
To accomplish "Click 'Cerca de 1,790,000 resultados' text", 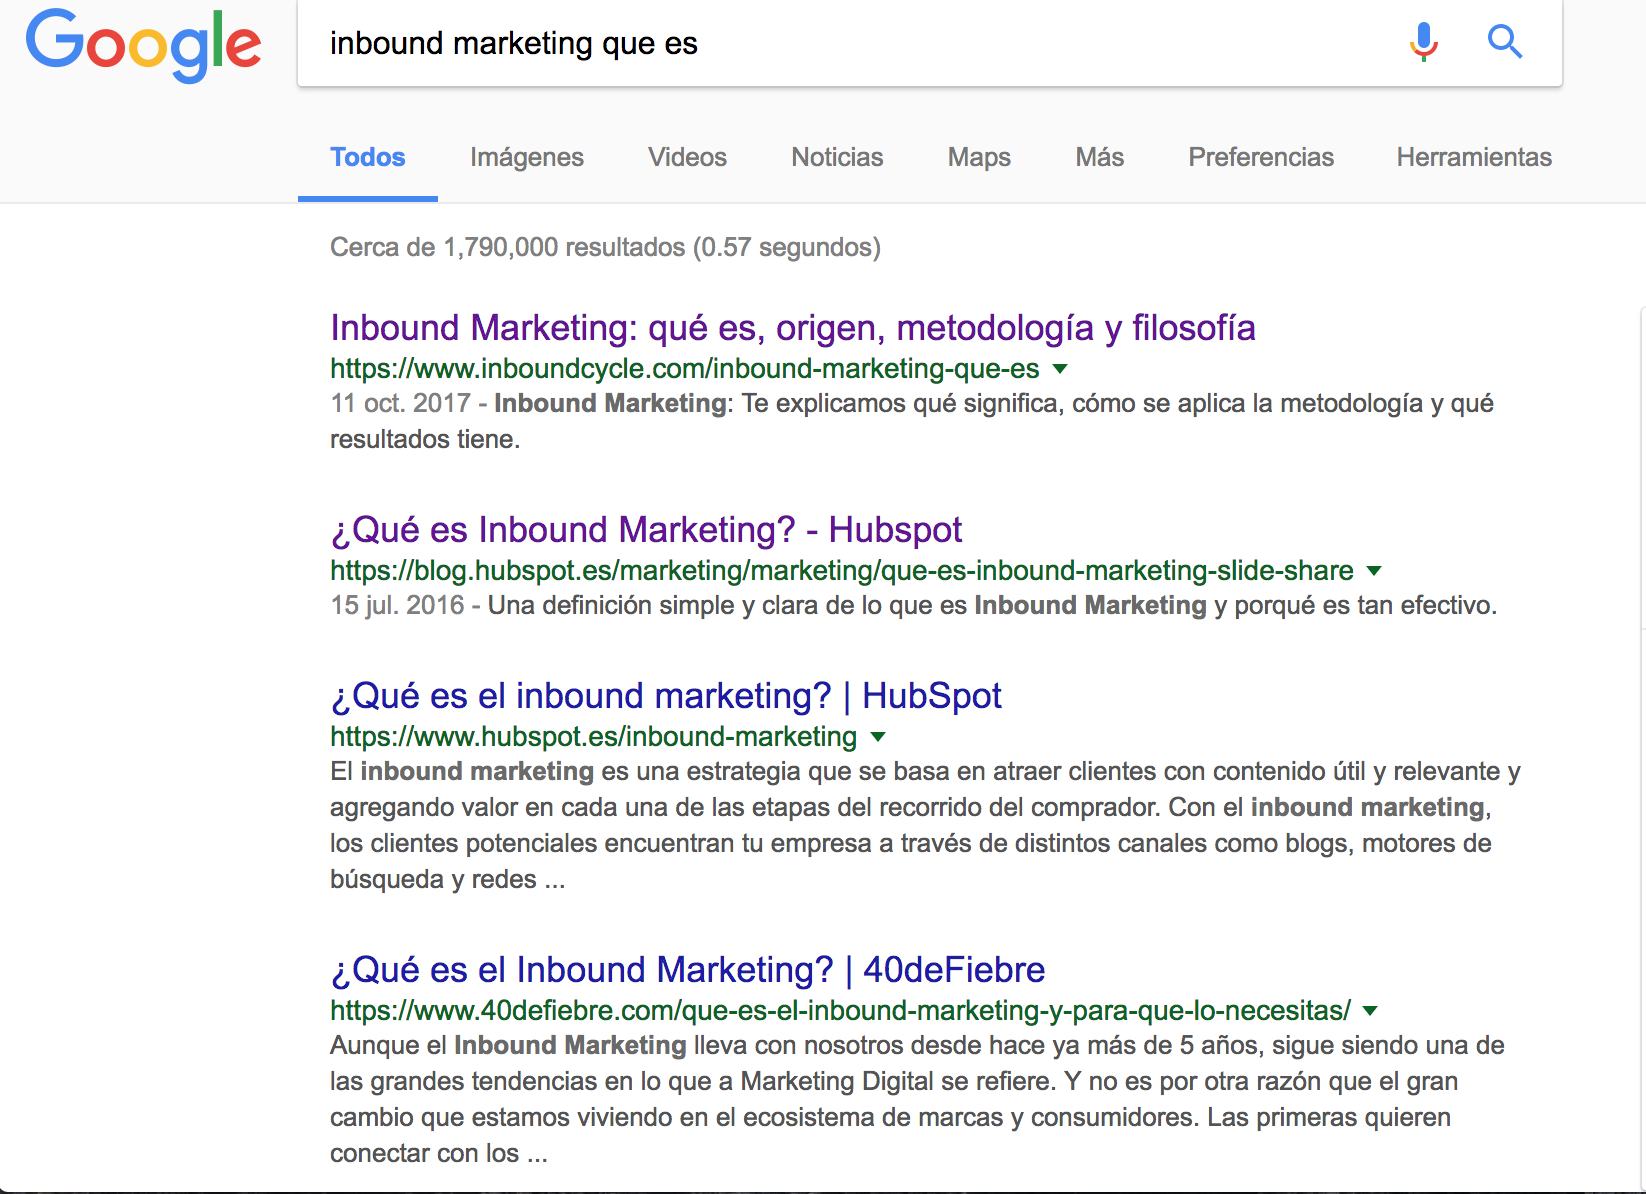I will 508,247.
